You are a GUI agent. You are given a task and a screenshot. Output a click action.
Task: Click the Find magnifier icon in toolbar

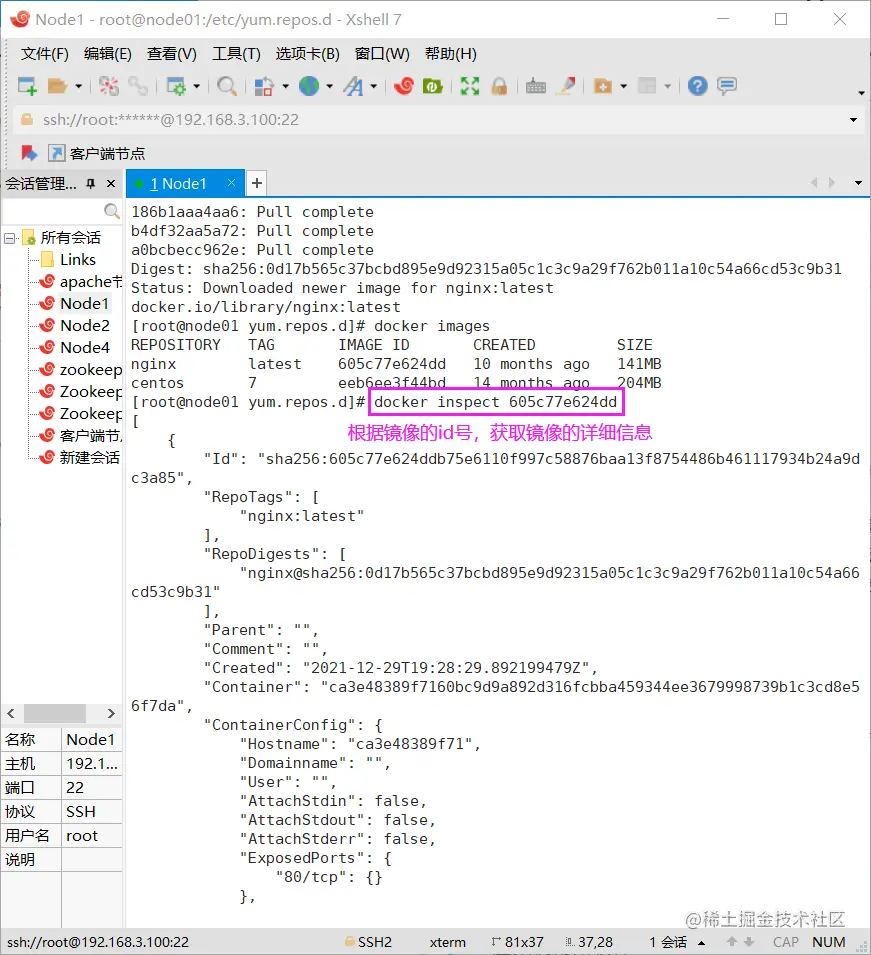[x=227, y=86]
